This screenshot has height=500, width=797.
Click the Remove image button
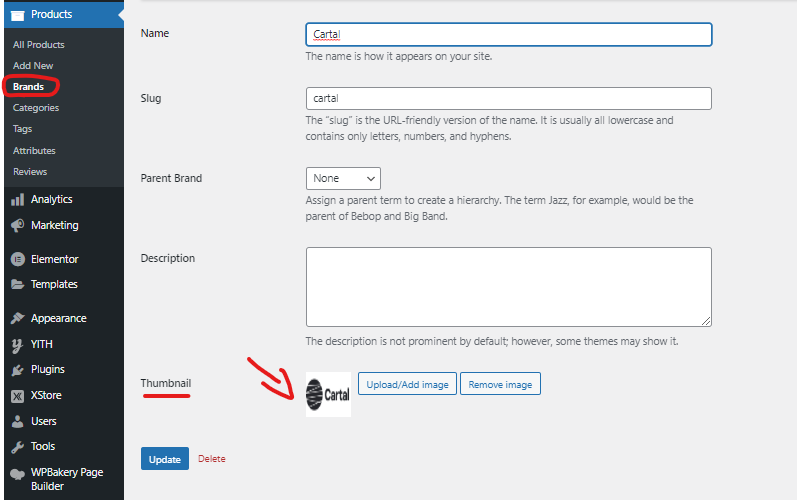click(x=500, y=384)
